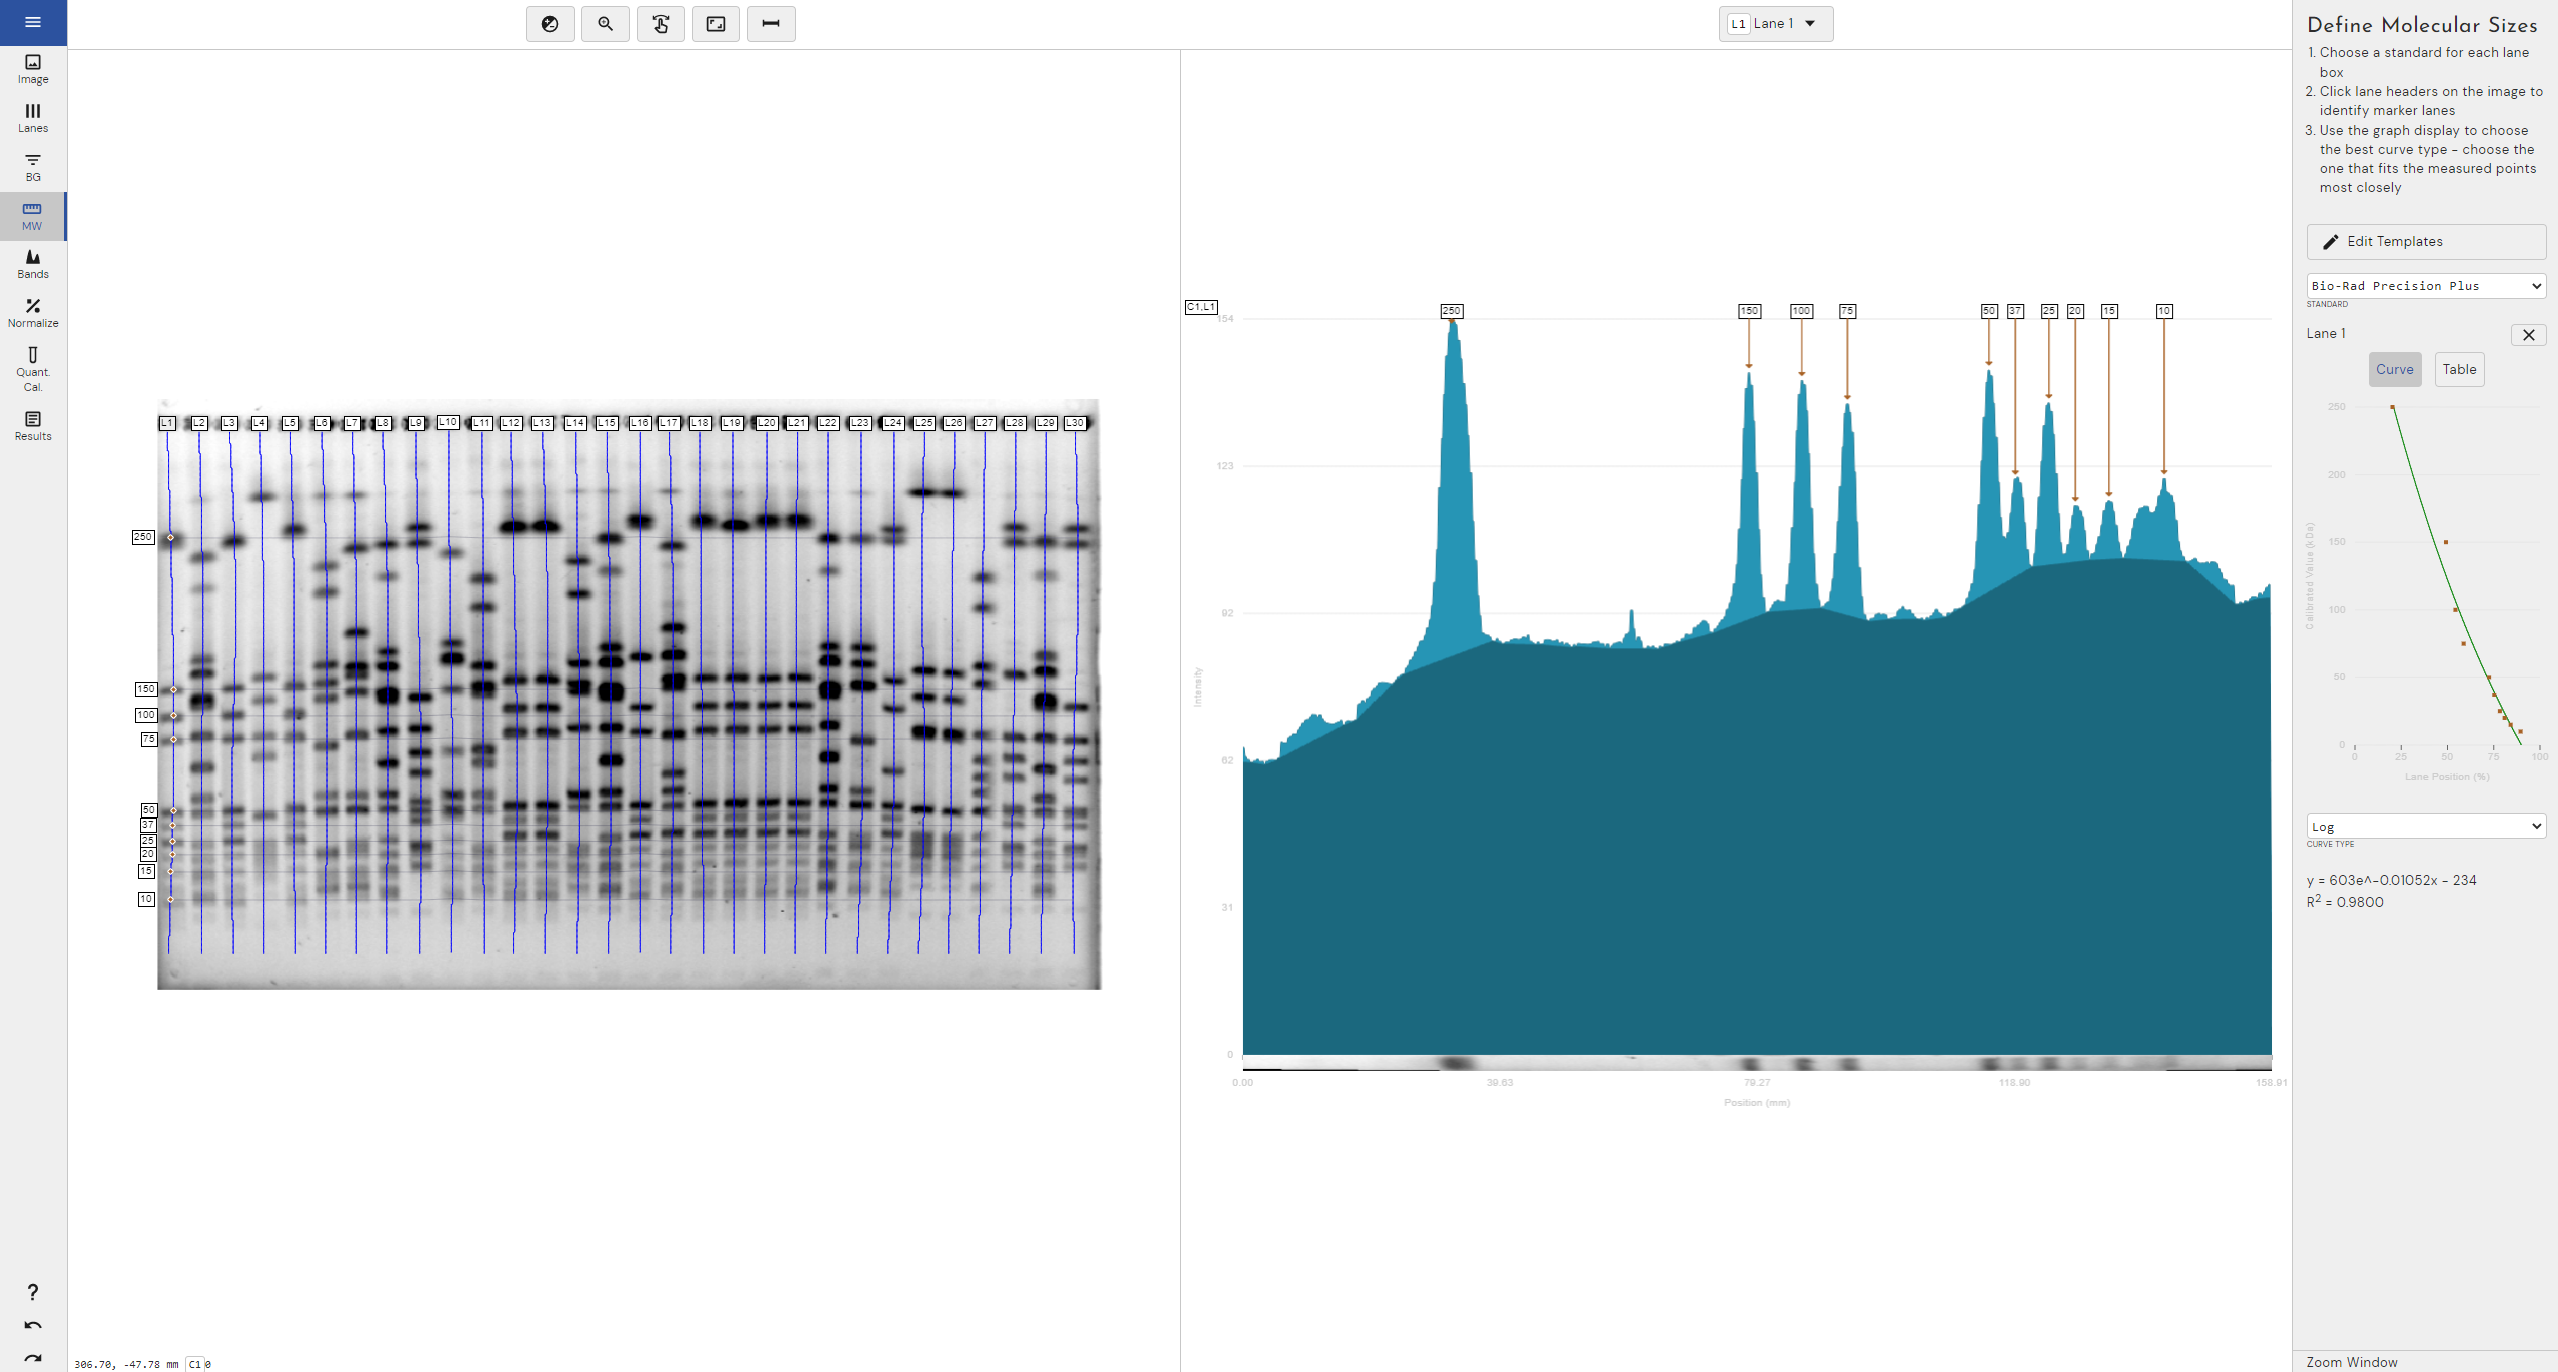This screenshot has height=1372, width=2558.
Task: Select the zoom magnifier tool
Action: (605, 24)
